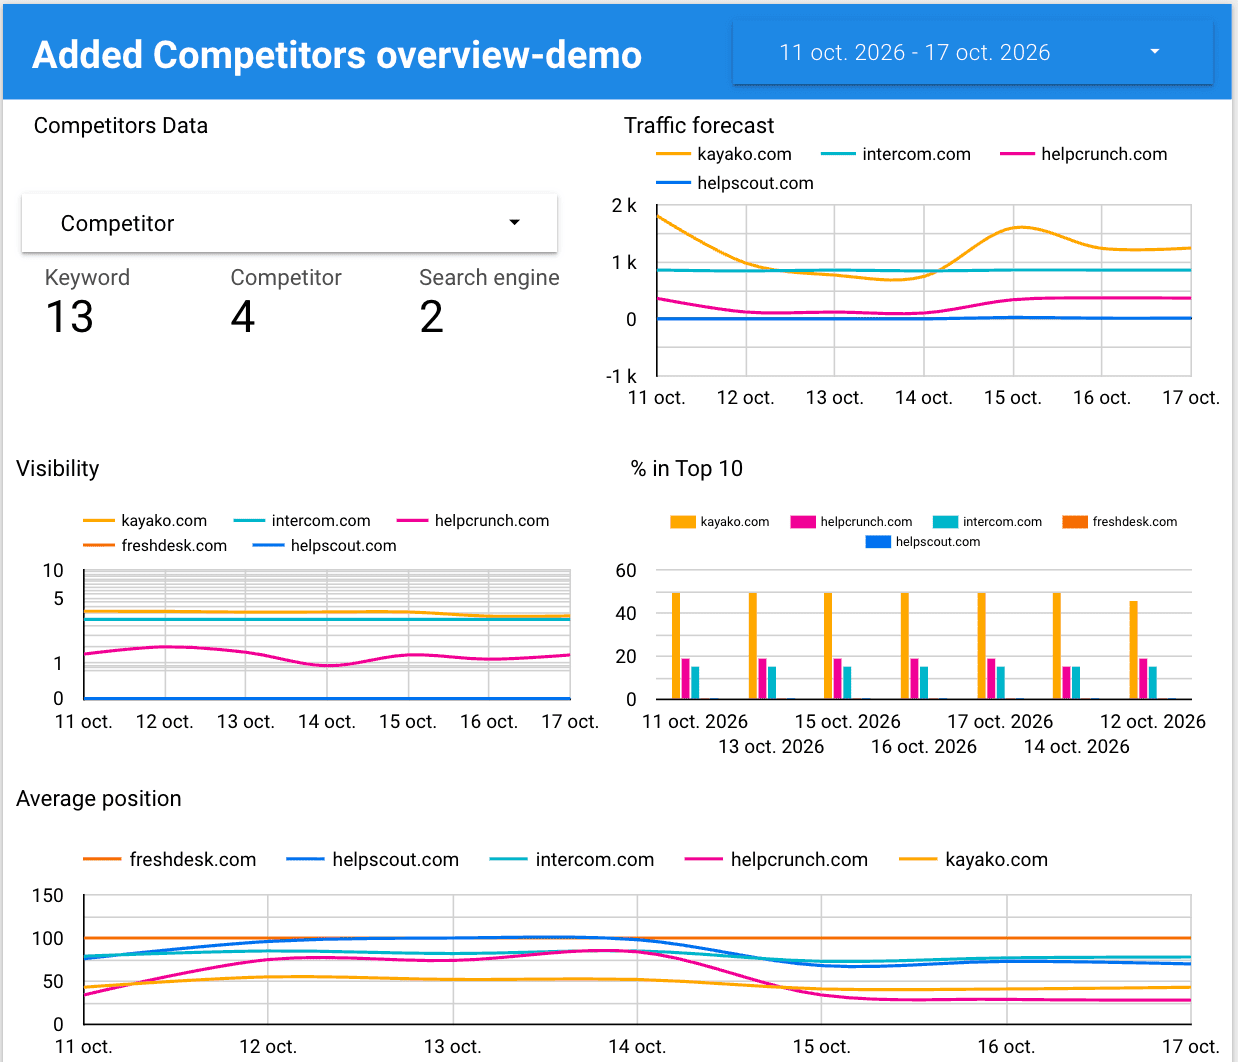Click the 60 label on % in Top 10 axis
The image size is (1238, 1062).
(626, 571)
